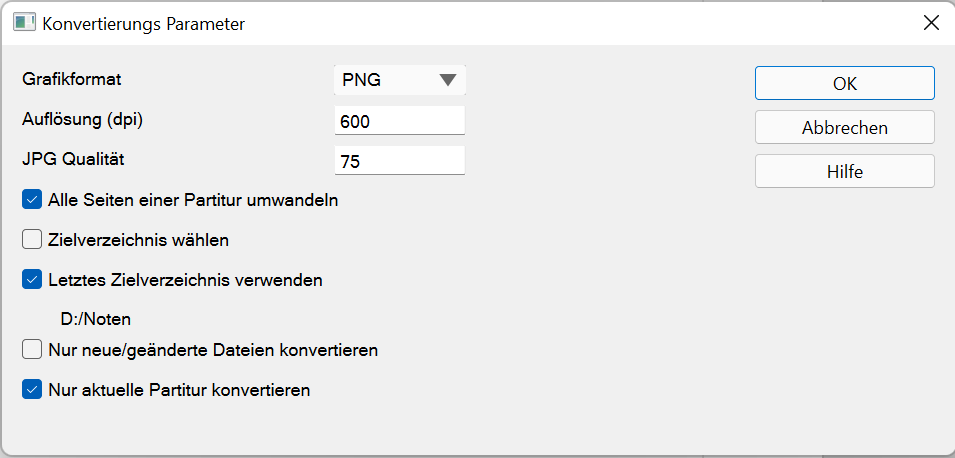Click the Letztes Zielverzeichnis verwenden label text
The height and width of the screenshot is (458, 955).
tap(185, 280)
